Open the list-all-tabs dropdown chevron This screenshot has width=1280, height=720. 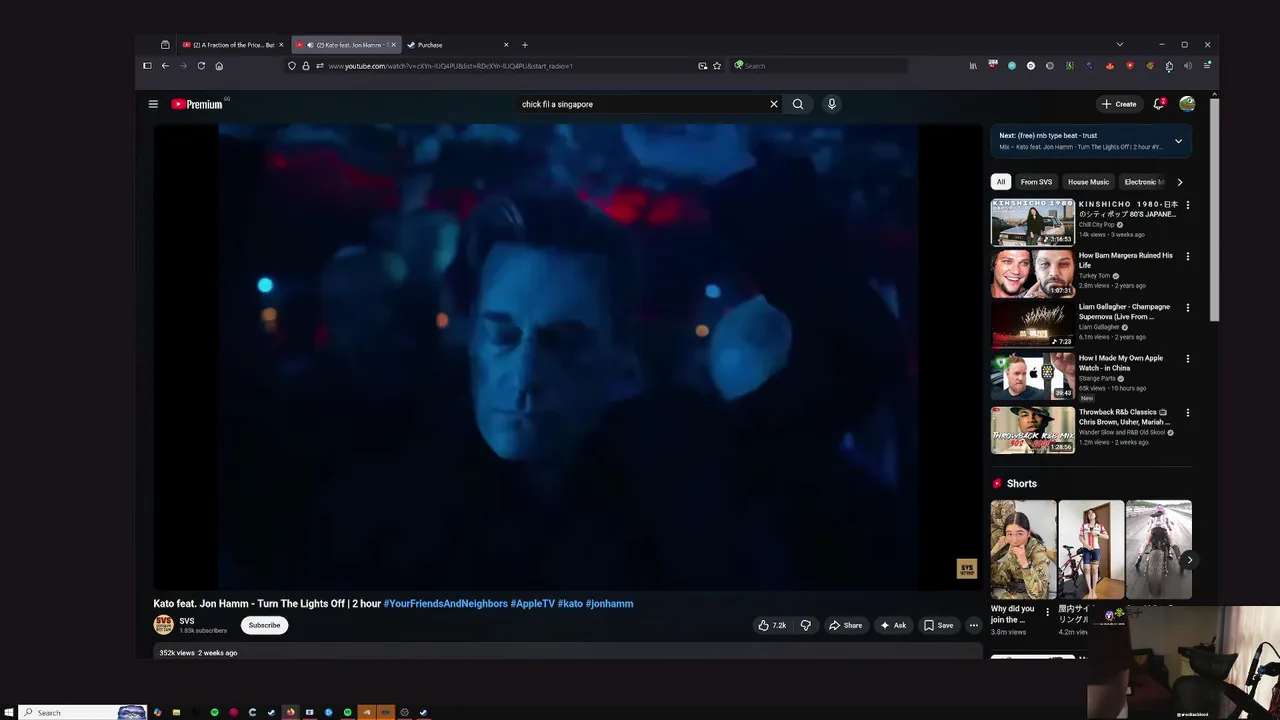point(1119,45)
